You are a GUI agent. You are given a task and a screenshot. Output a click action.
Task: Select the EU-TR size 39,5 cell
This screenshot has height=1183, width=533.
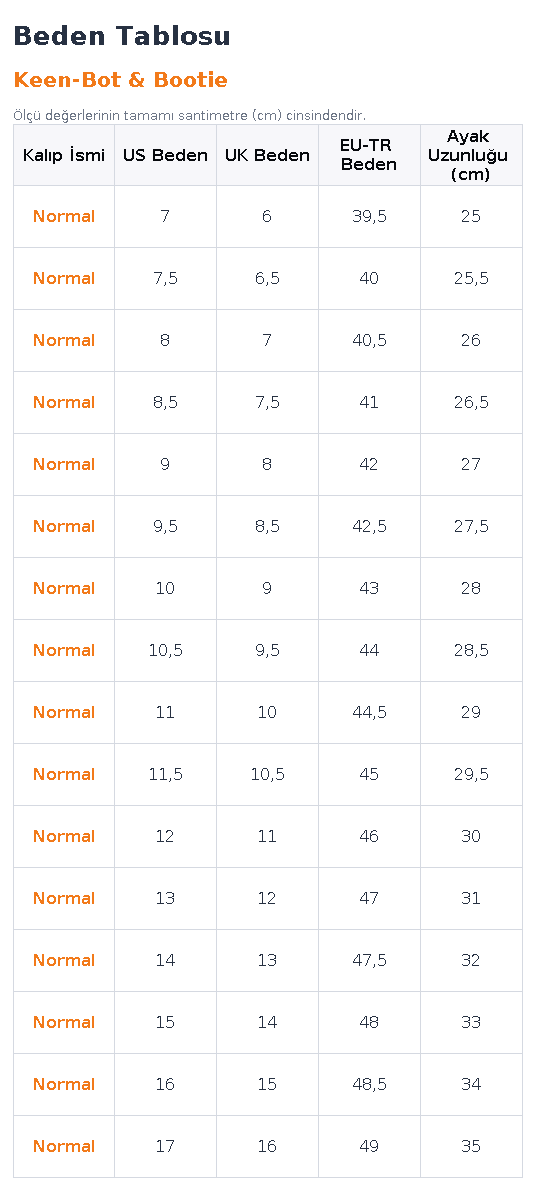(369, 217)
